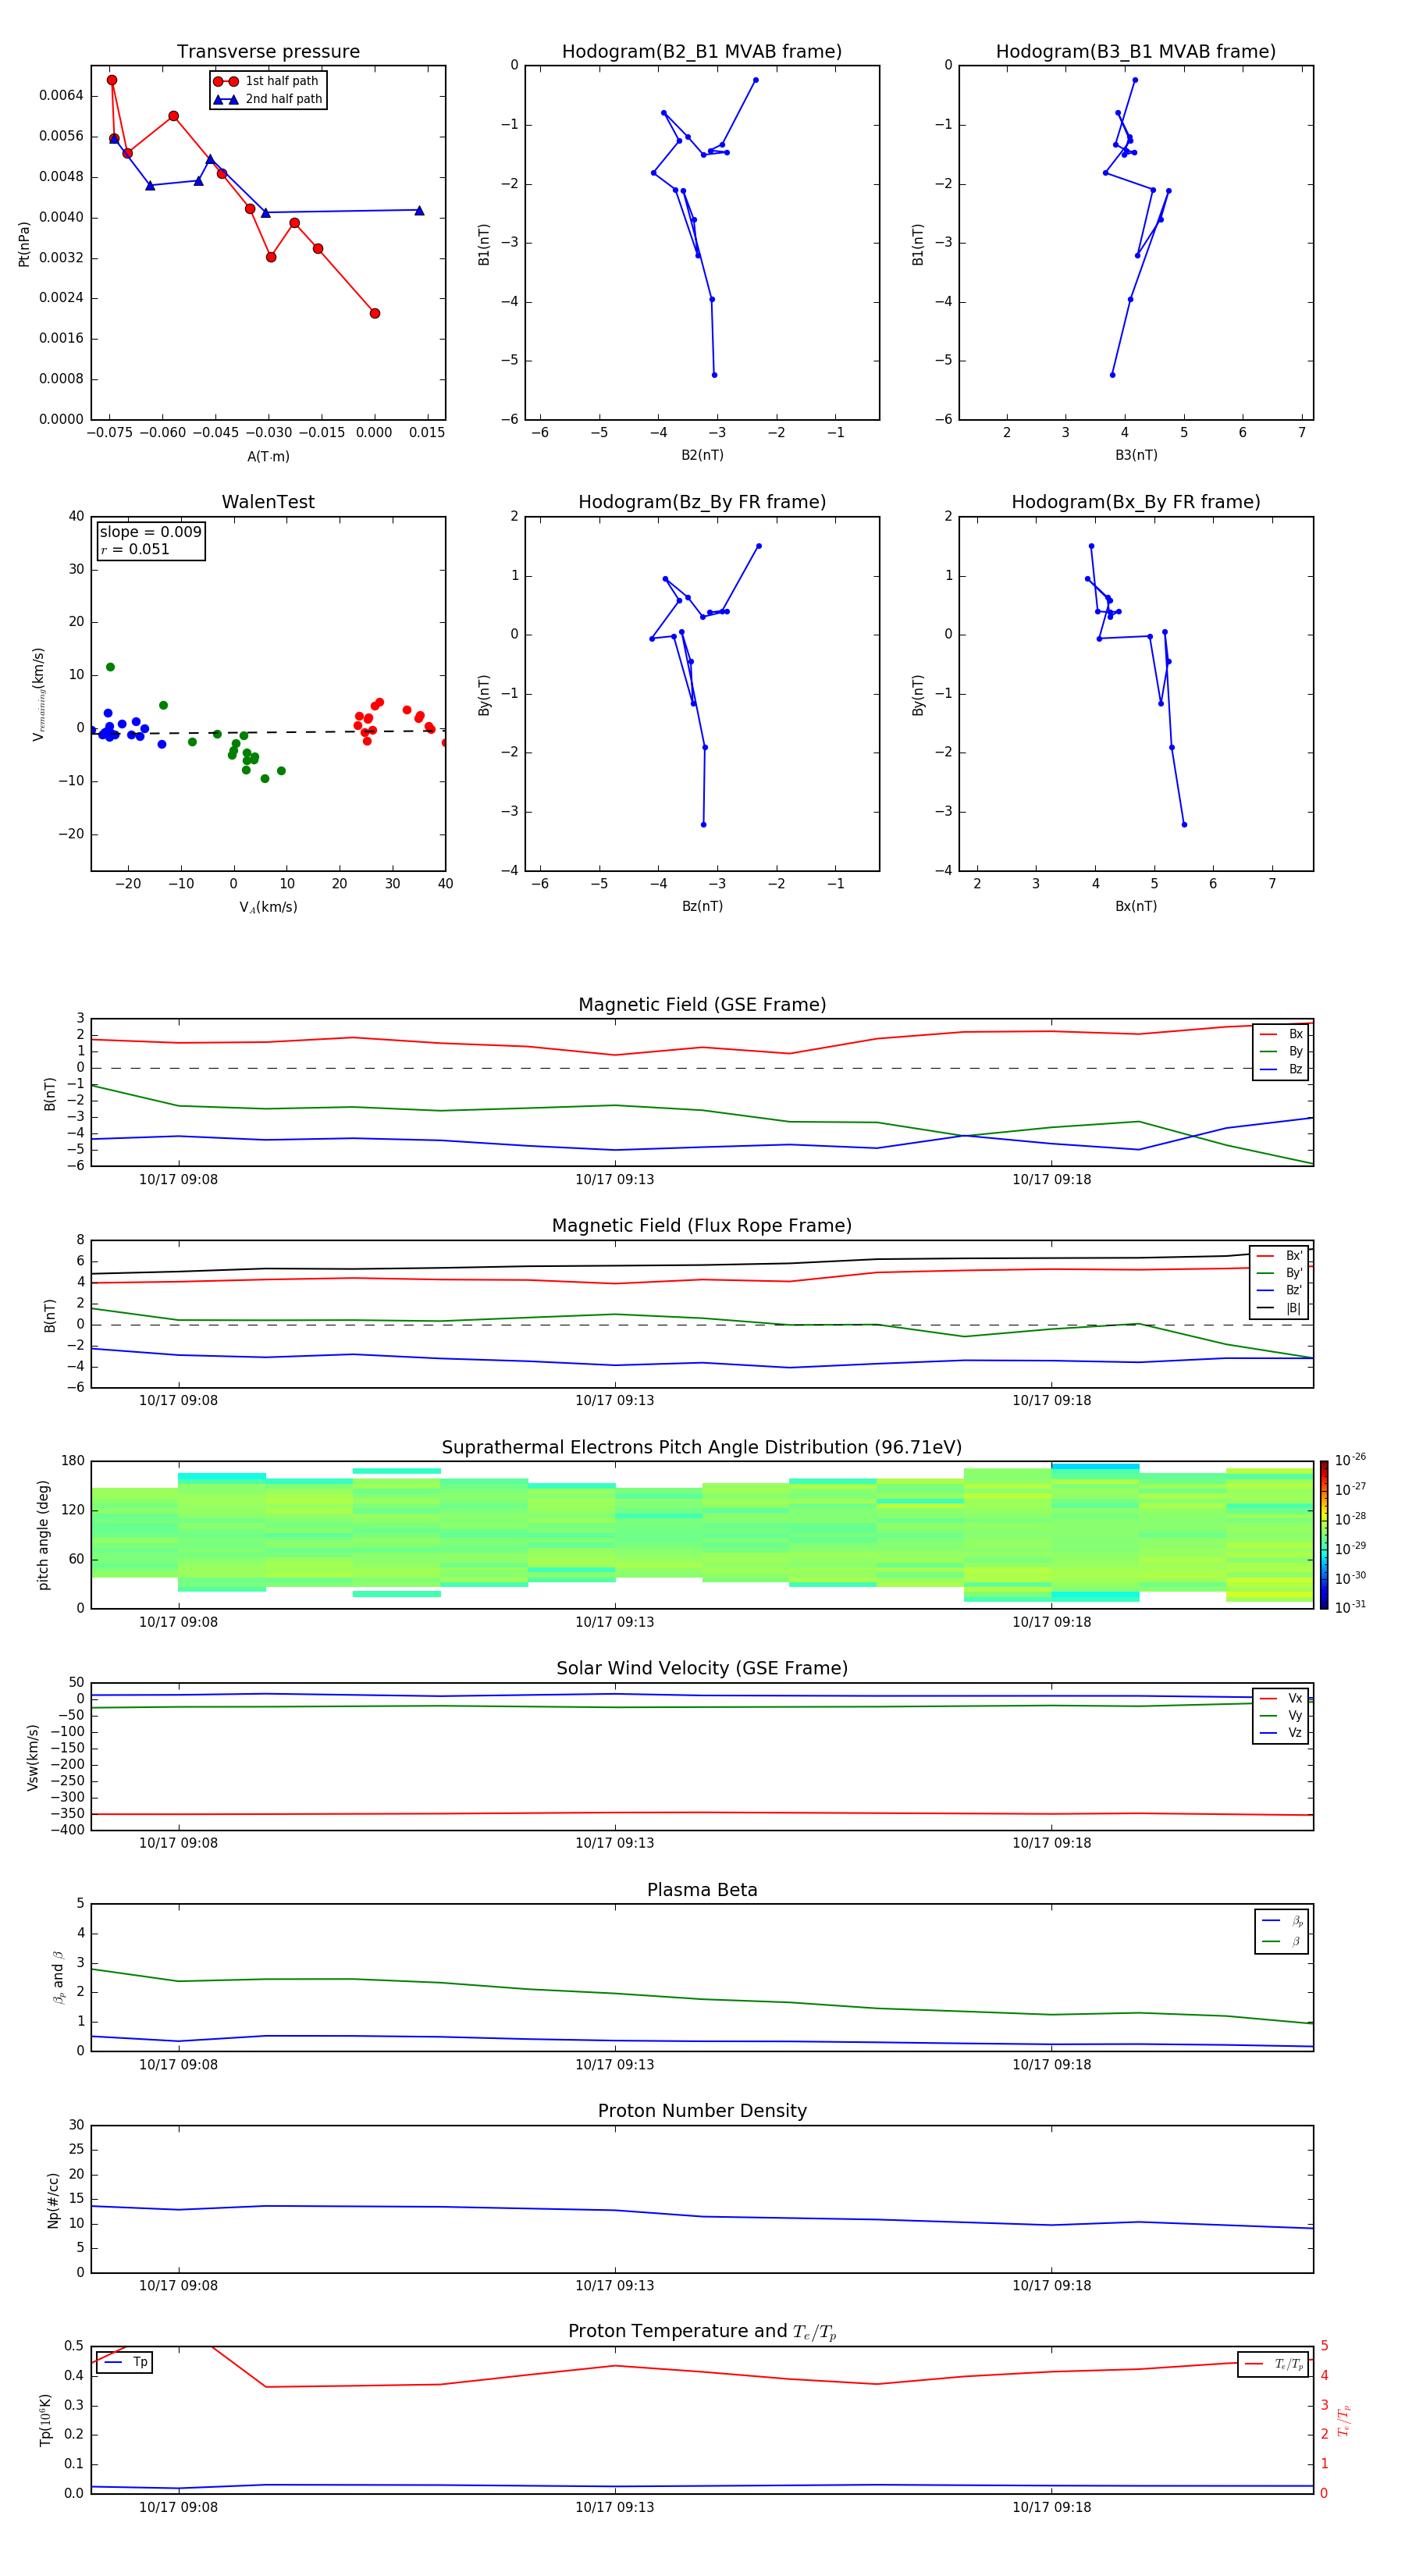
Task: Click "10/17 09:13" tick under Plasma Beta
Action: tap(614, 2064)
